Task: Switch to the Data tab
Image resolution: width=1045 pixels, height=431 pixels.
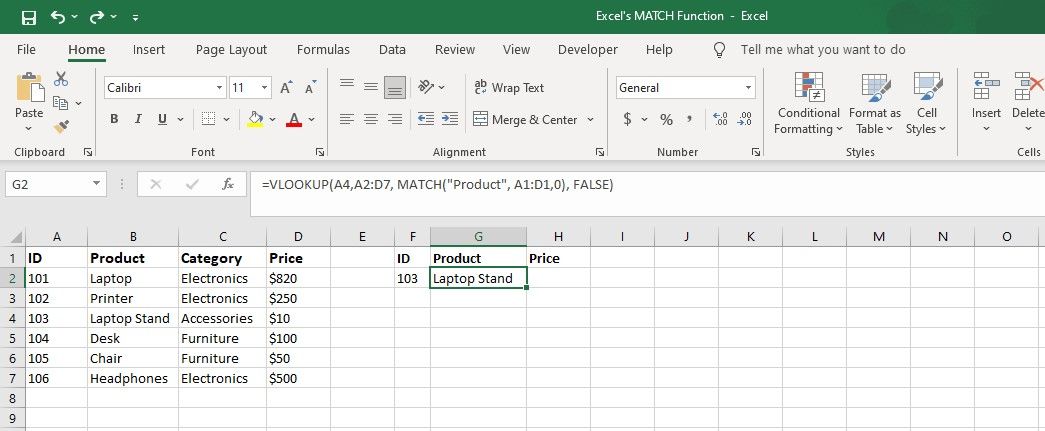Action: pos(392,49)
